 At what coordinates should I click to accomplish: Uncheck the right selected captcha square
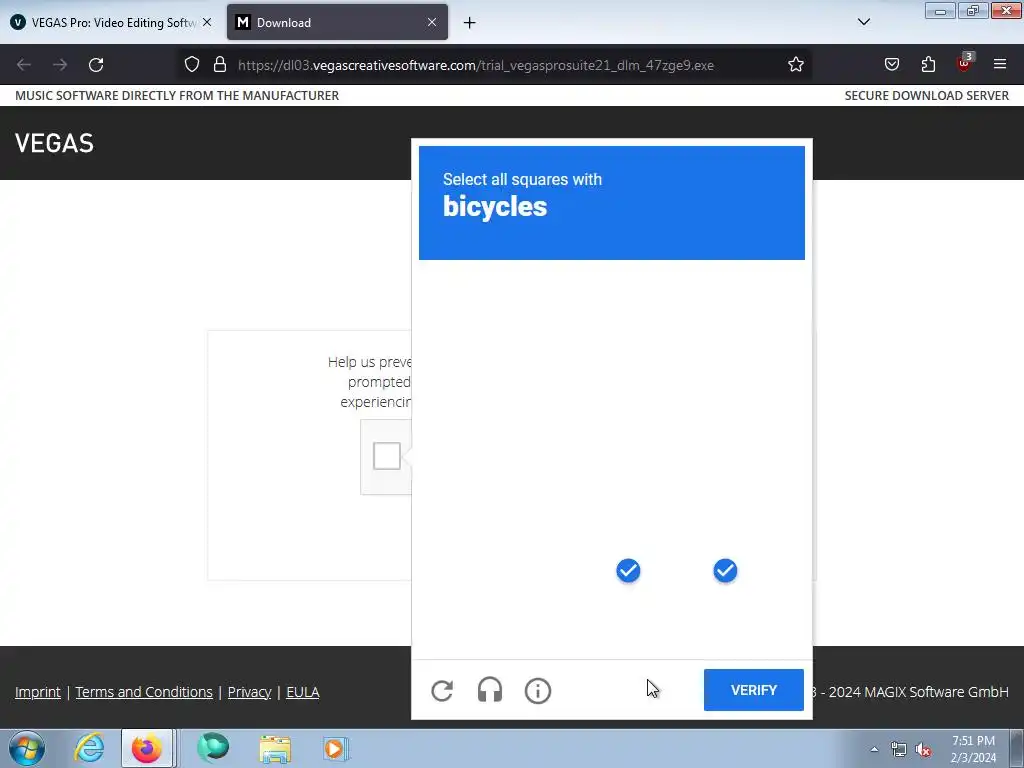pos(725,570)
